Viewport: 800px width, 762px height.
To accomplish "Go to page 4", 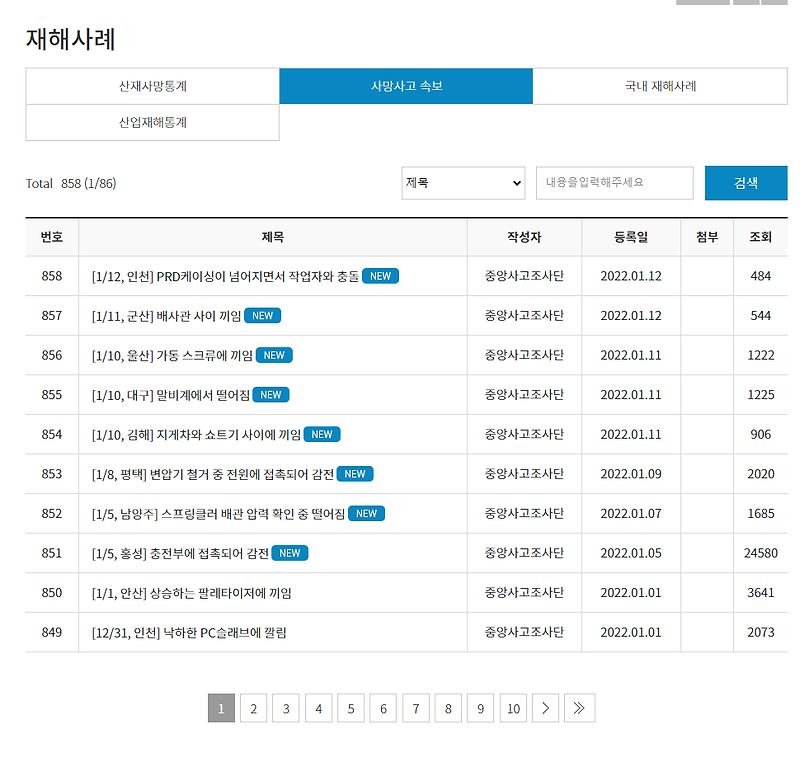I will (x=318, y=708).
